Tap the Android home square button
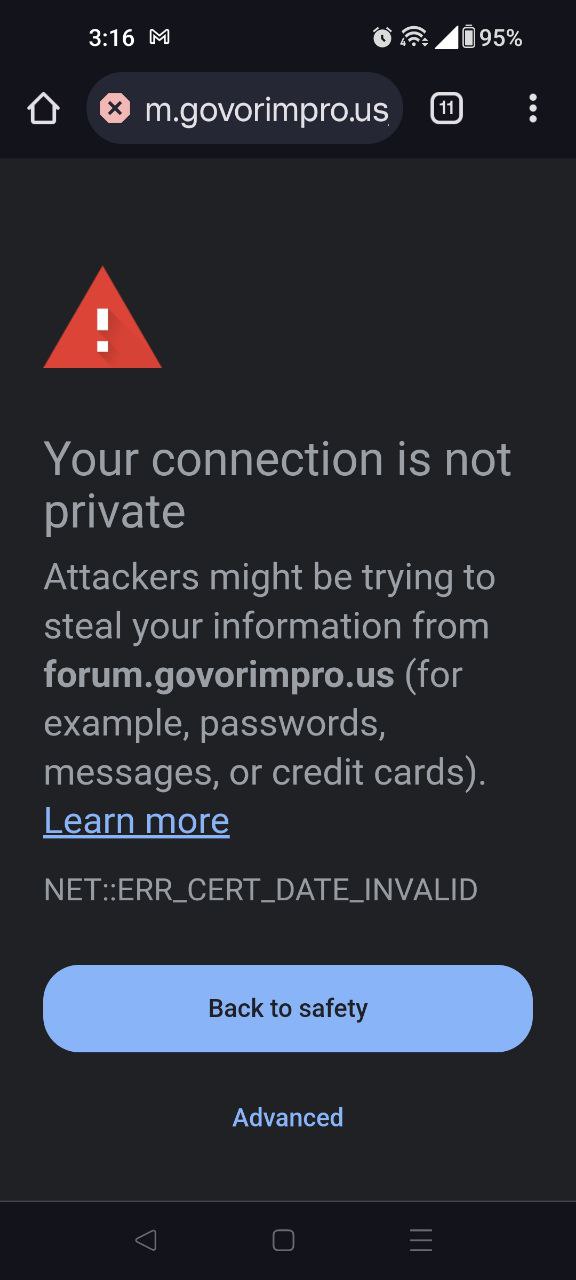Image resolution: width=576 pixels, height=1280 pixels. click(284, 1240)
